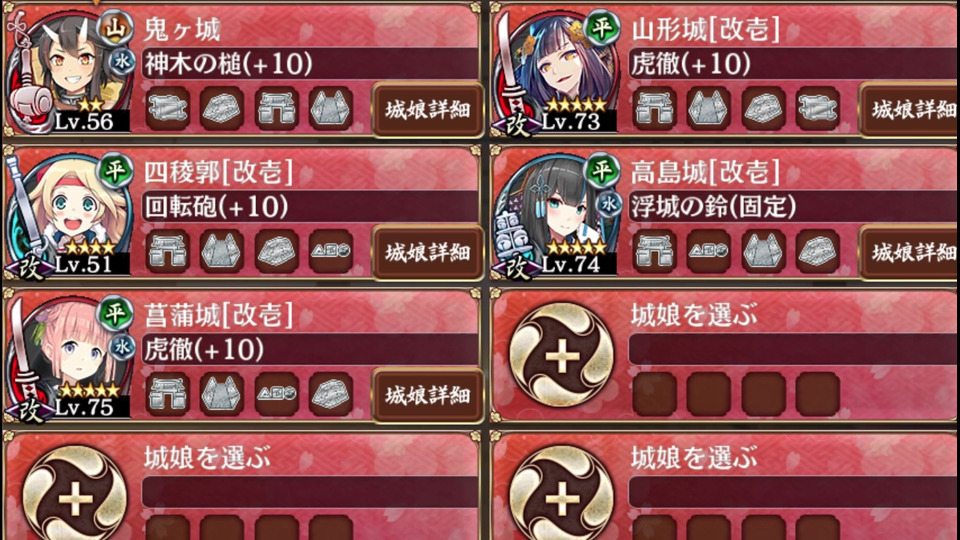Click the 山 terrain badge on 鬼ヶ城
Image resolution: width=960 pixels, height=540 pixels.
click(x=115, y=28)
